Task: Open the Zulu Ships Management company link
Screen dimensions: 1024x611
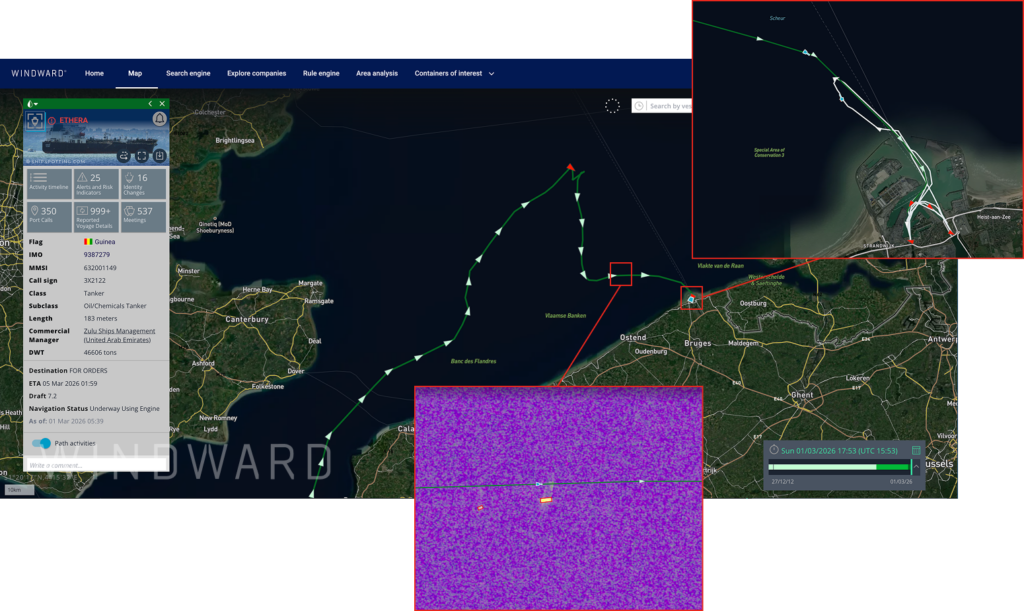Action: click(120, 331)
